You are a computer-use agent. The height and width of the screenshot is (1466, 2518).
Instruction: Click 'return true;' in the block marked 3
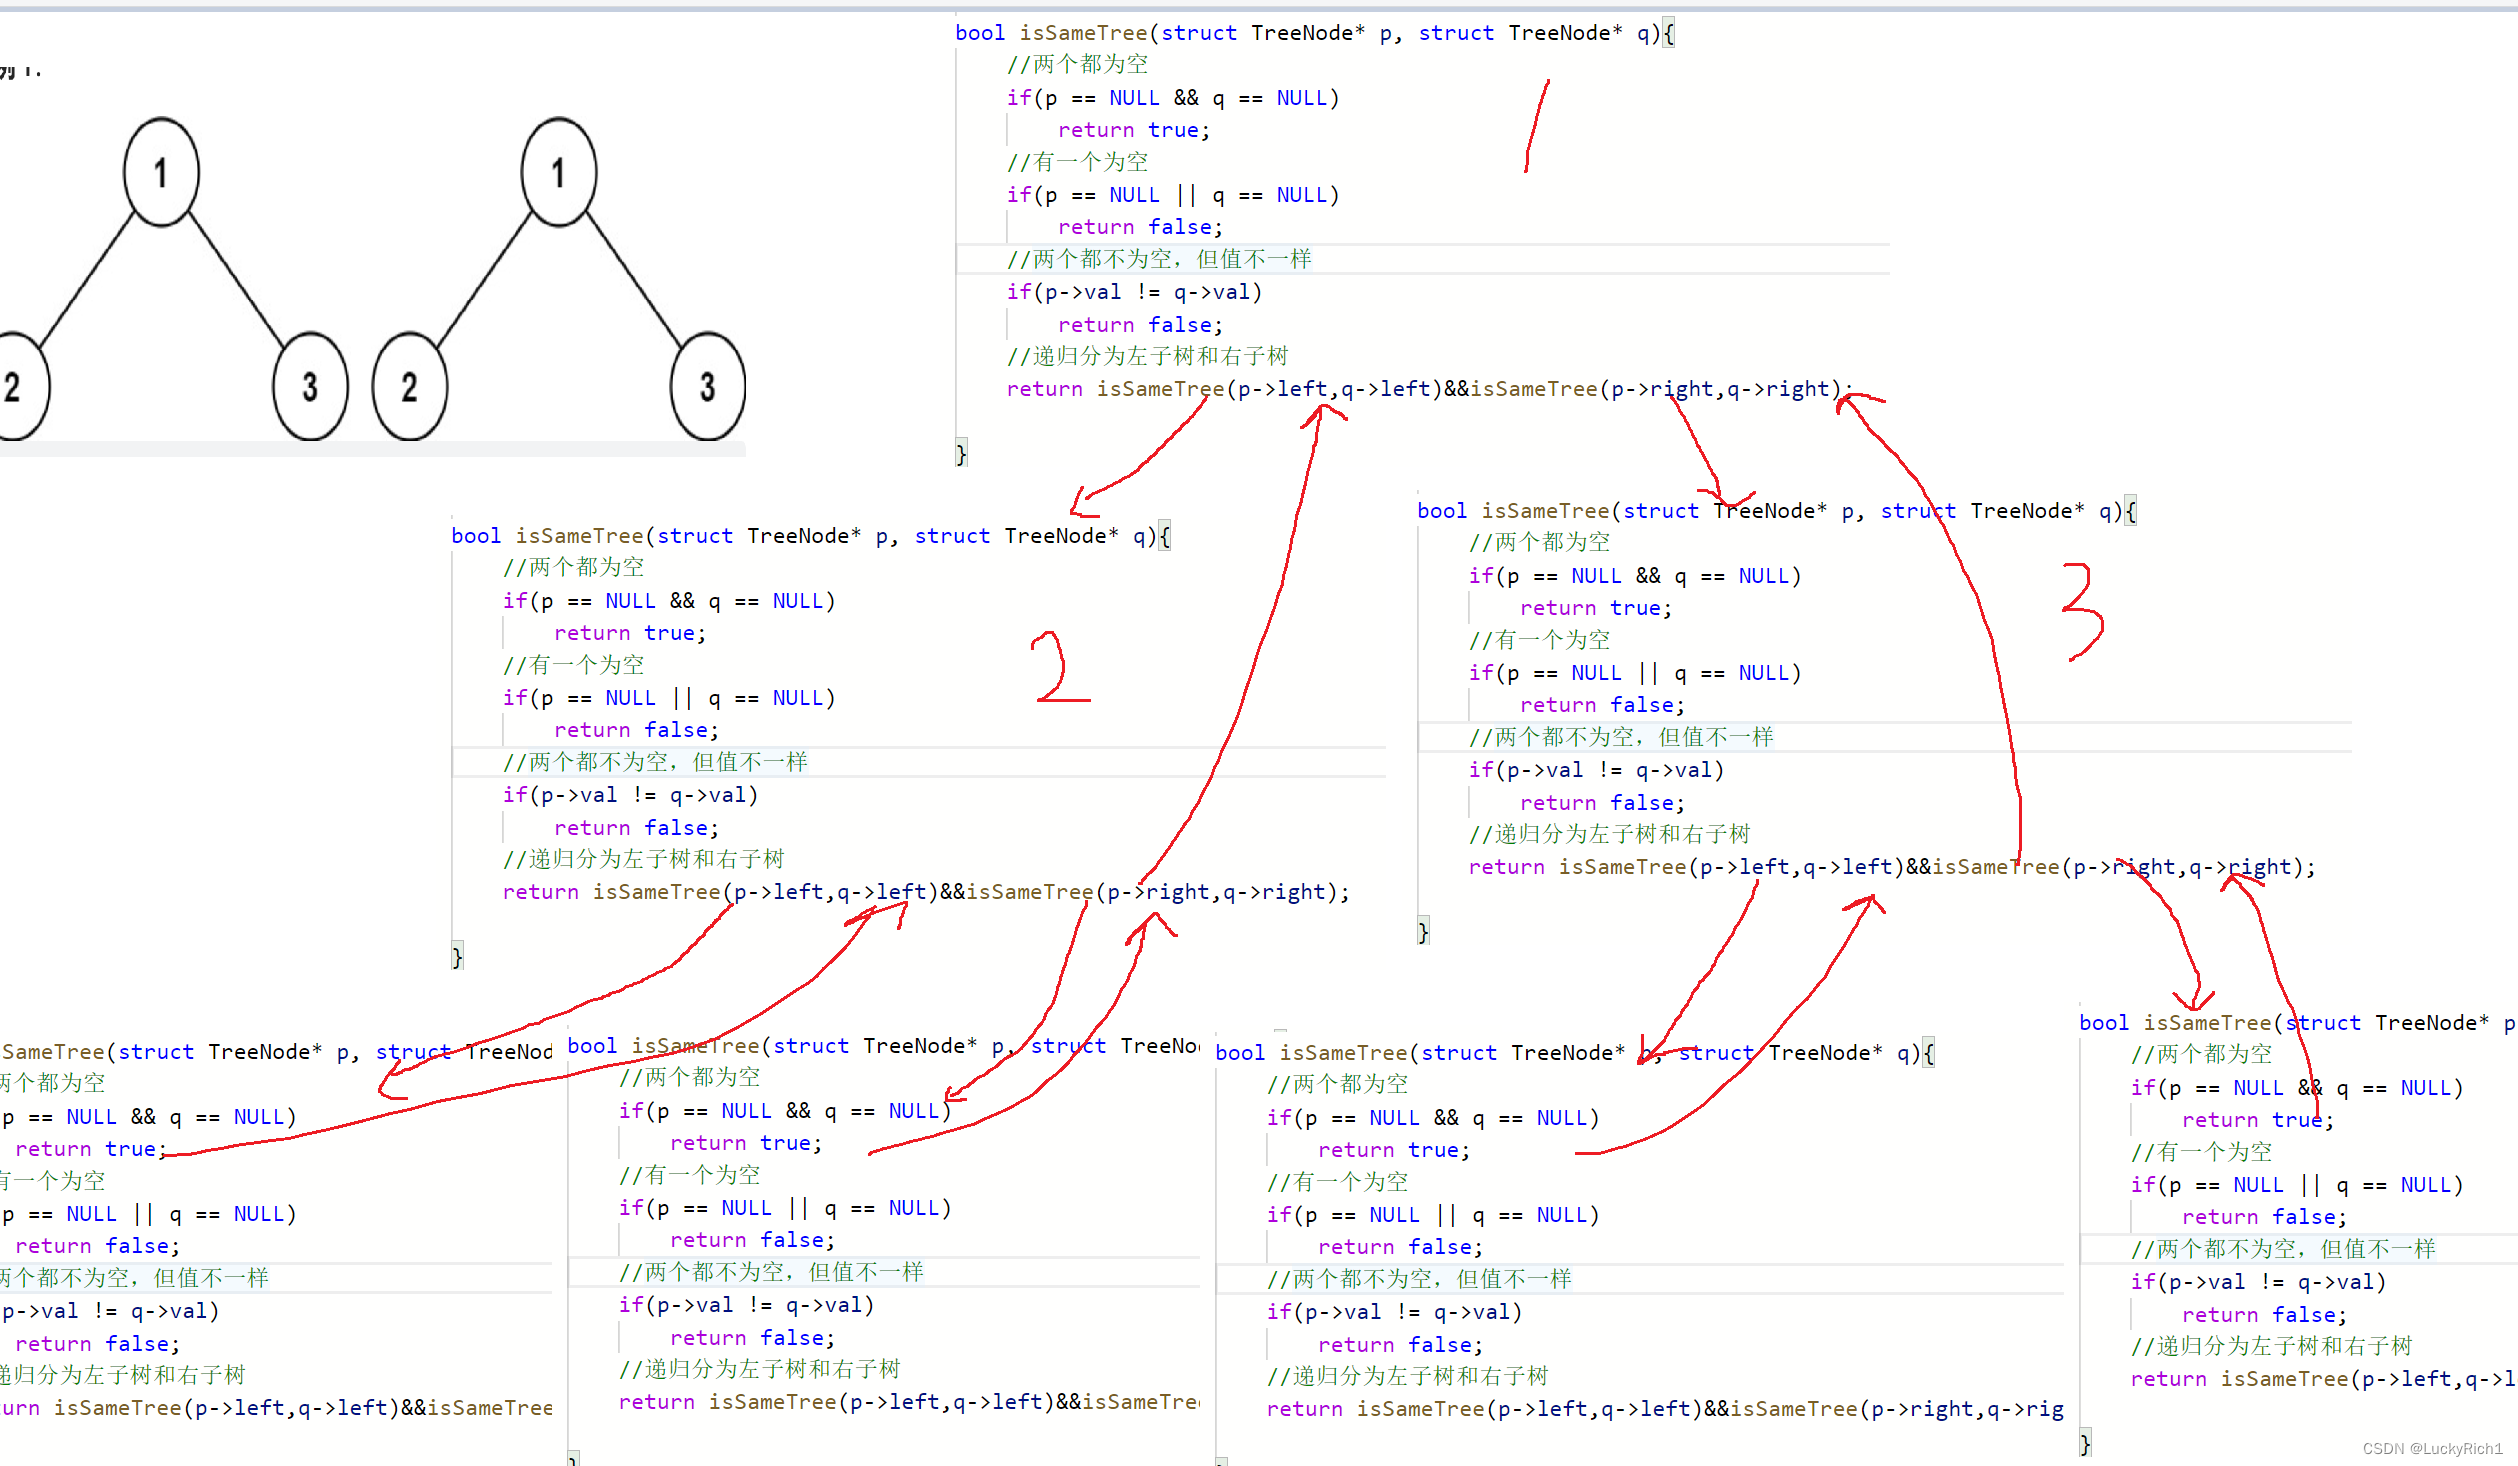point(1596,608)
